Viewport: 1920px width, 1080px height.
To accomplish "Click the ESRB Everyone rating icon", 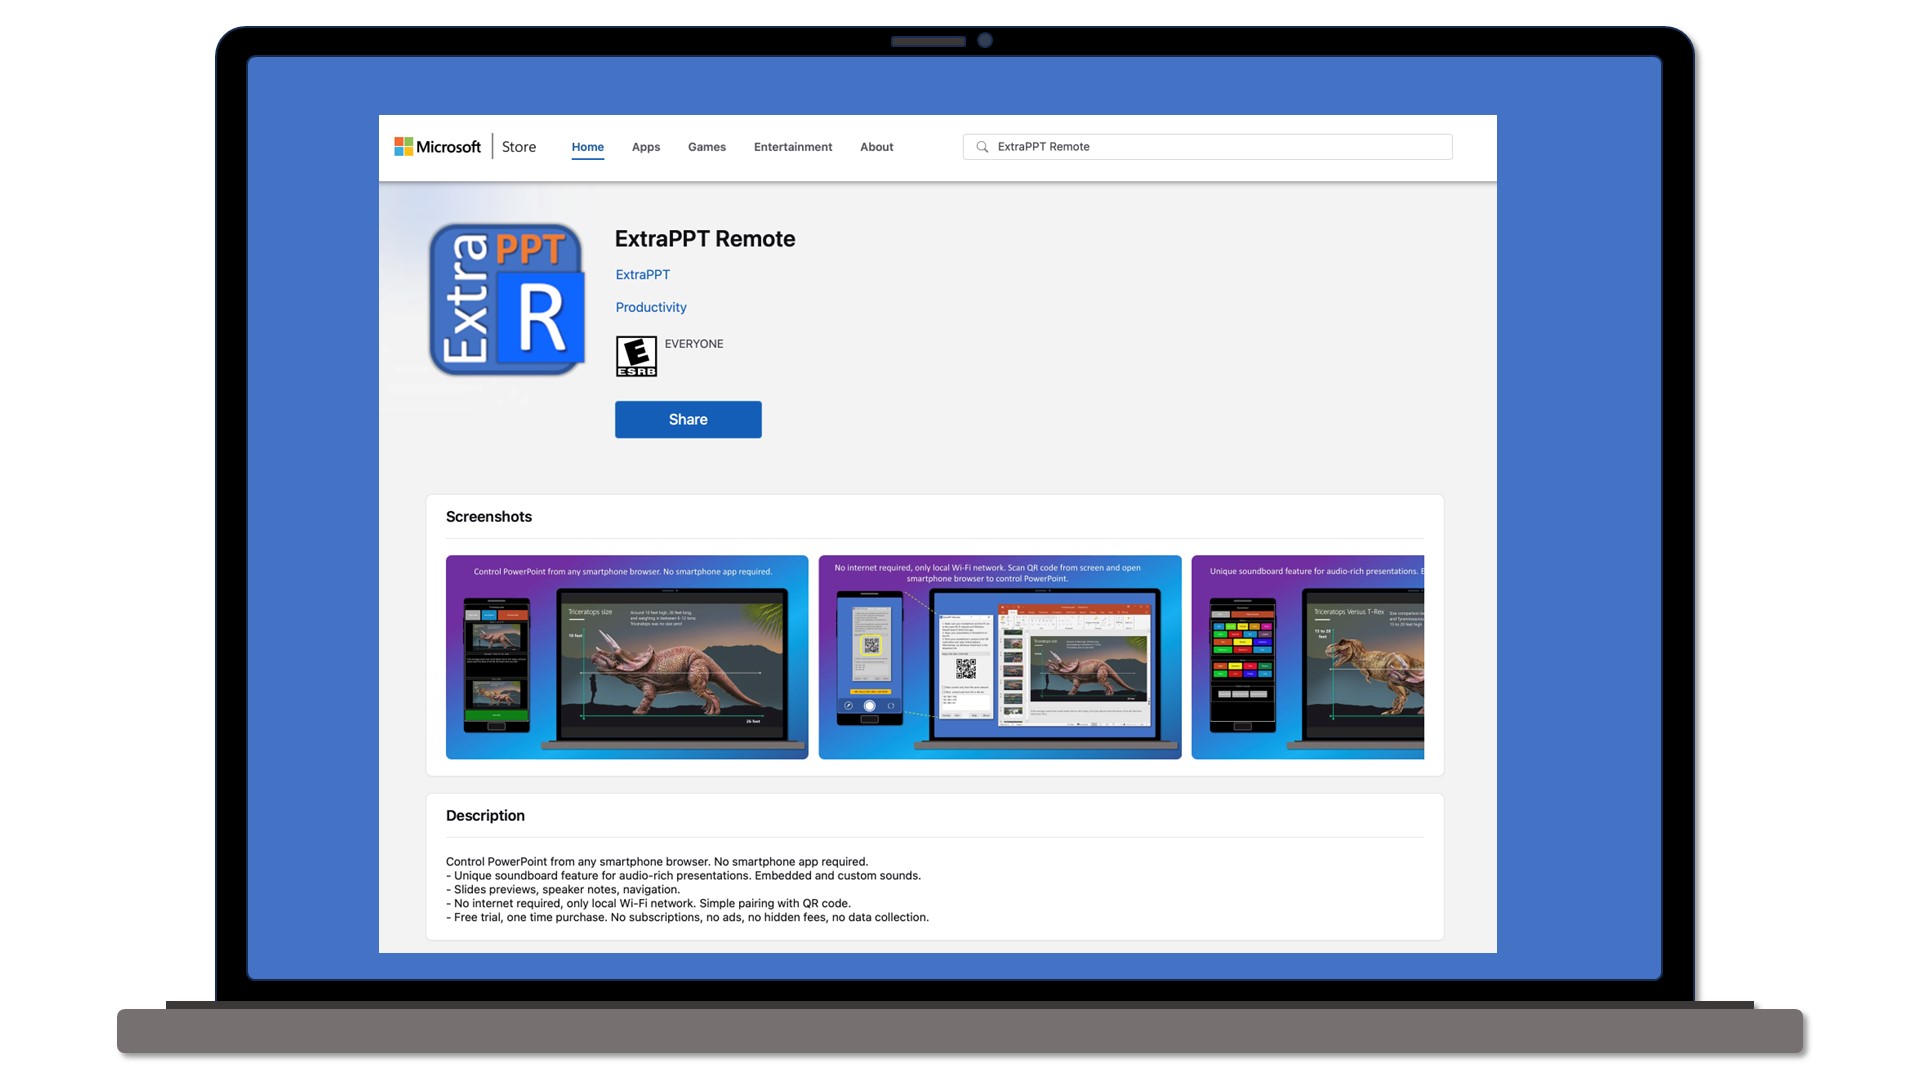I will point(636,356).
